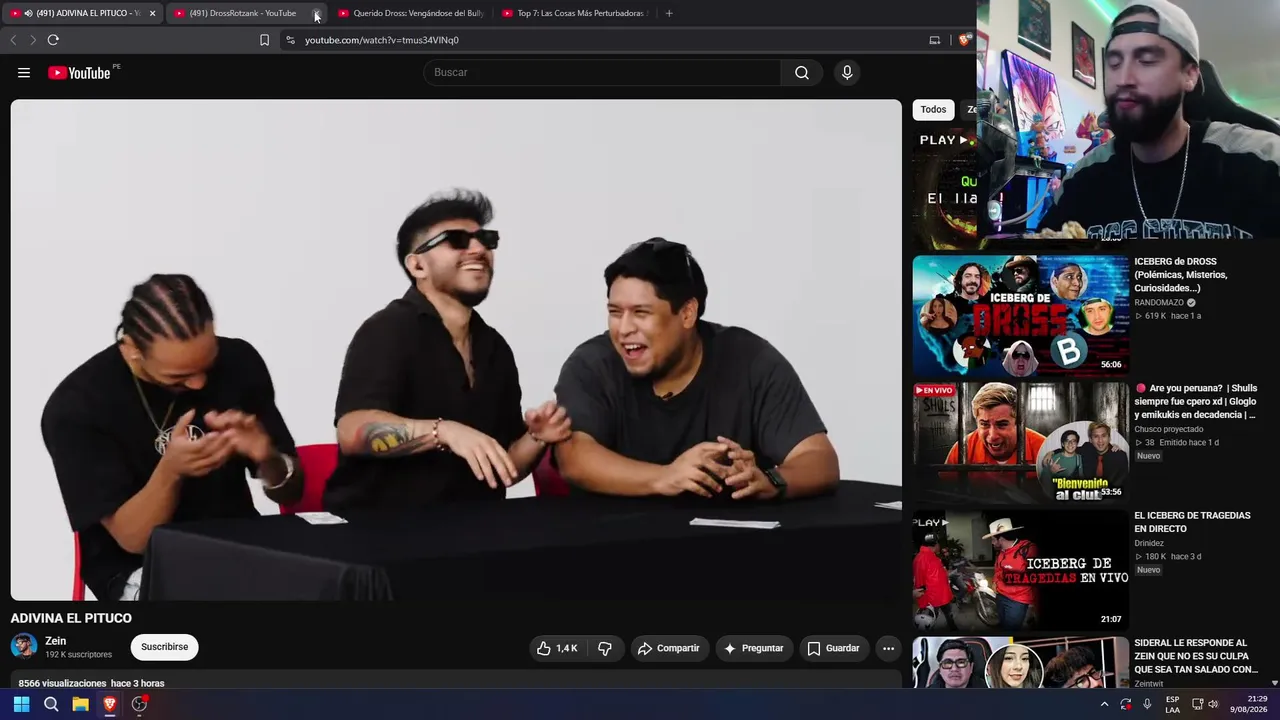This screenshot has width=1280, height=720.
Task: Open the Windows Start menu
Action: (x=21, y=704)
